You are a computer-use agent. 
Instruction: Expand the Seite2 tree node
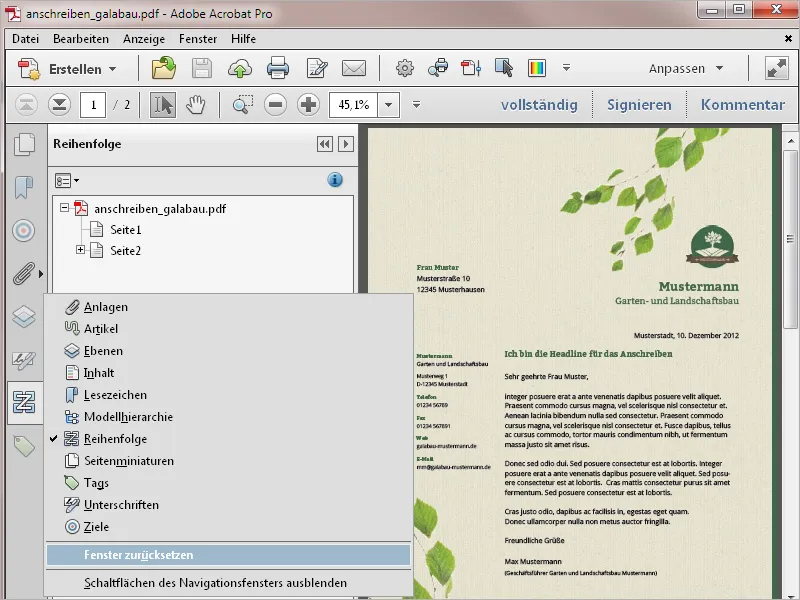tap(81, 250)
